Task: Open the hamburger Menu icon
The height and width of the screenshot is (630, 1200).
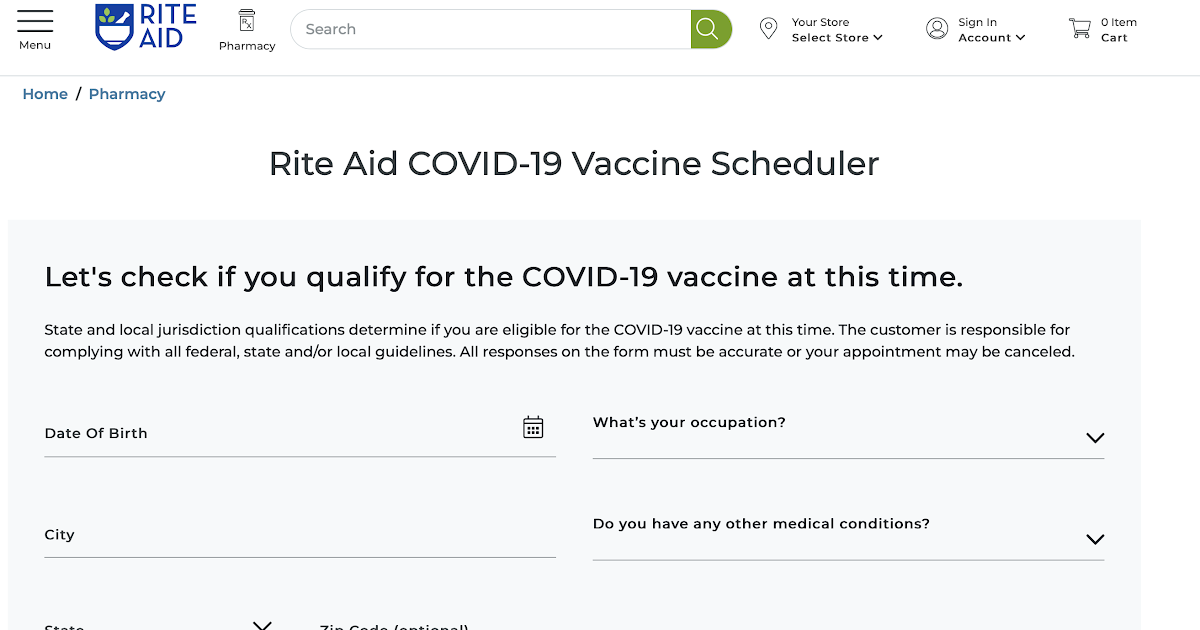Action: pyautogui.click(x=35, y=22)
